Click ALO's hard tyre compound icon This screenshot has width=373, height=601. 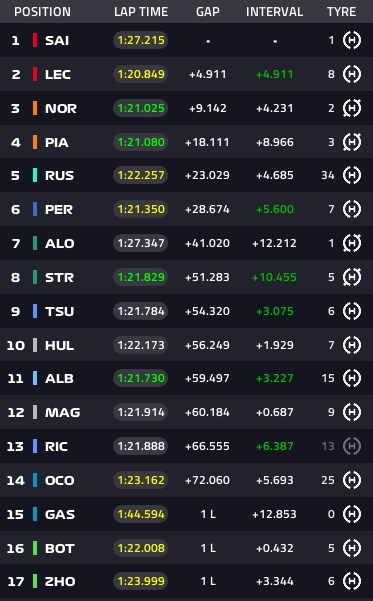[352, 243]
